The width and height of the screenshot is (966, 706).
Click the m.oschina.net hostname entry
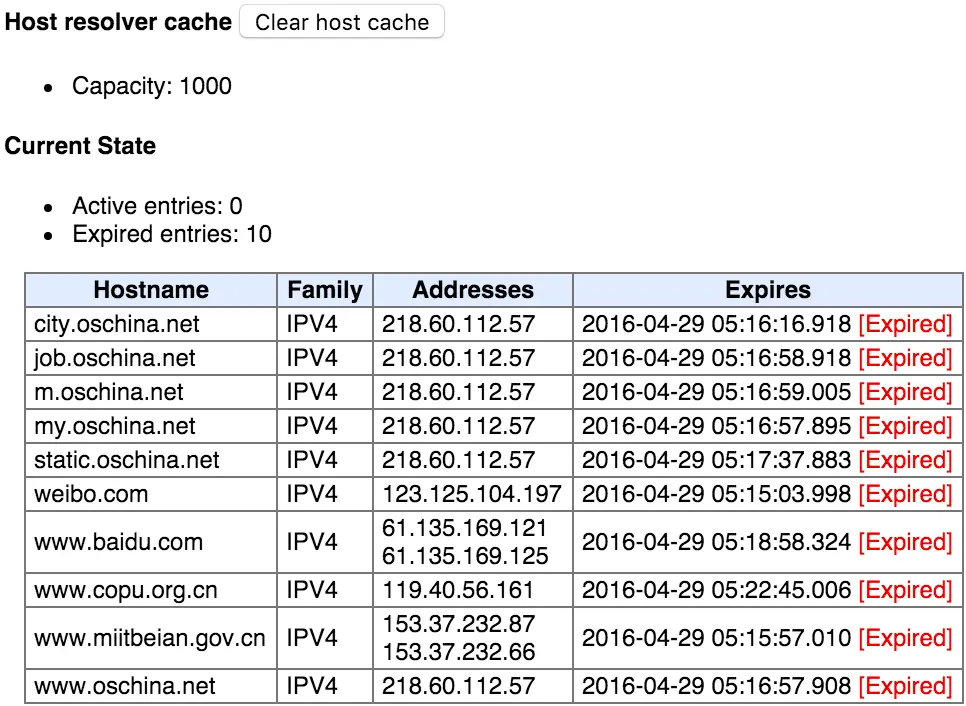(109, 392)
